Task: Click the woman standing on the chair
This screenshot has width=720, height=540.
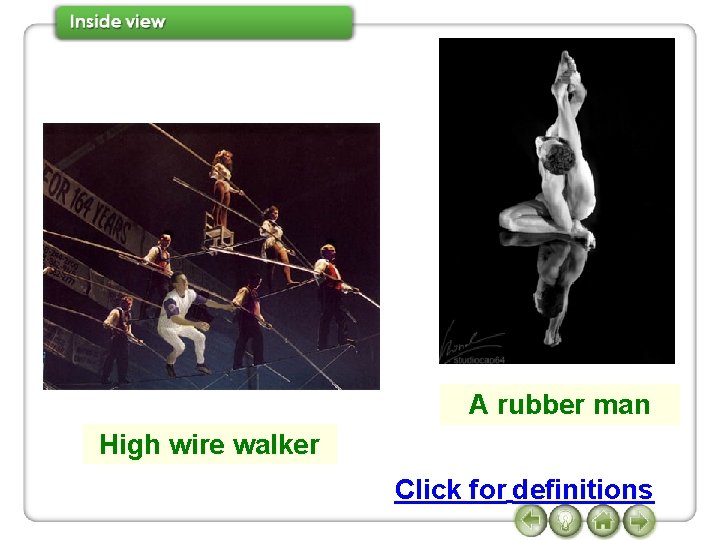Action: tap(223, 186)
